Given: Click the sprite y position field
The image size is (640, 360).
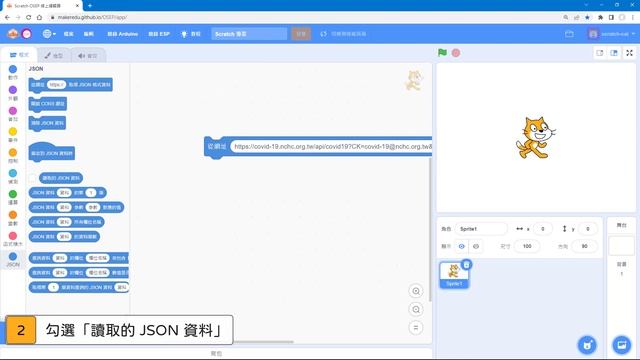Looking at the screenshot, I should click(588, 229).
